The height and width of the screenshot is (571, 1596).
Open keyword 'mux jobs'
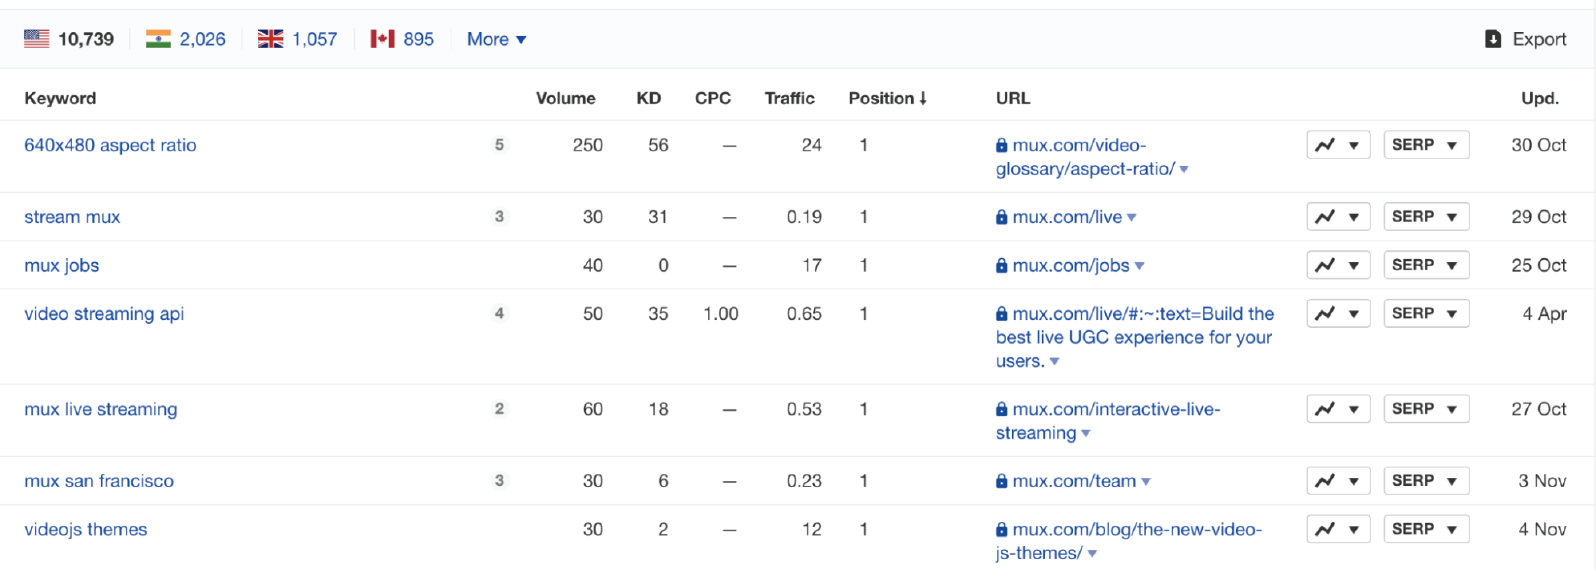(x=62, y=265)
